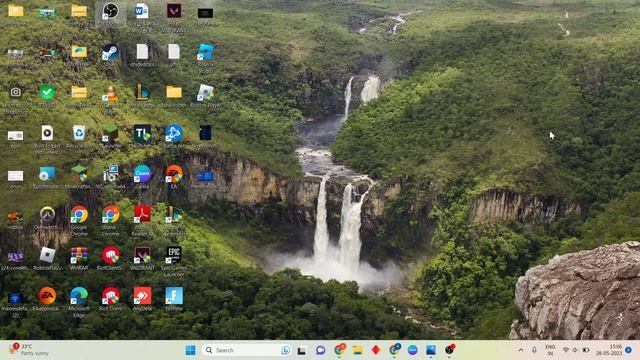
Task: Switch to OBS Studio on the taskbar
Action: coord(449,350)
